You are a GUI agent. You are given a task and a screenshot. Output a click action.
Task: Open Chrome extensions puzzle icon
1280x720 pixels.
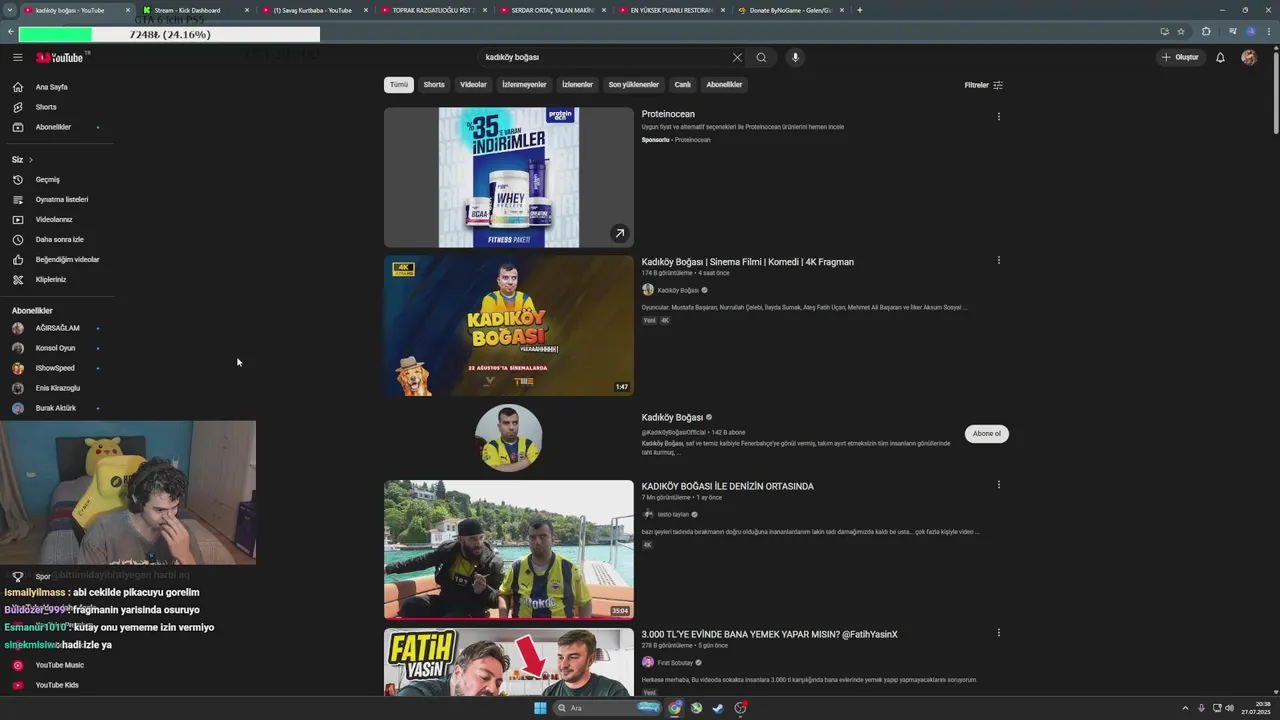(x=1206, y=32)
